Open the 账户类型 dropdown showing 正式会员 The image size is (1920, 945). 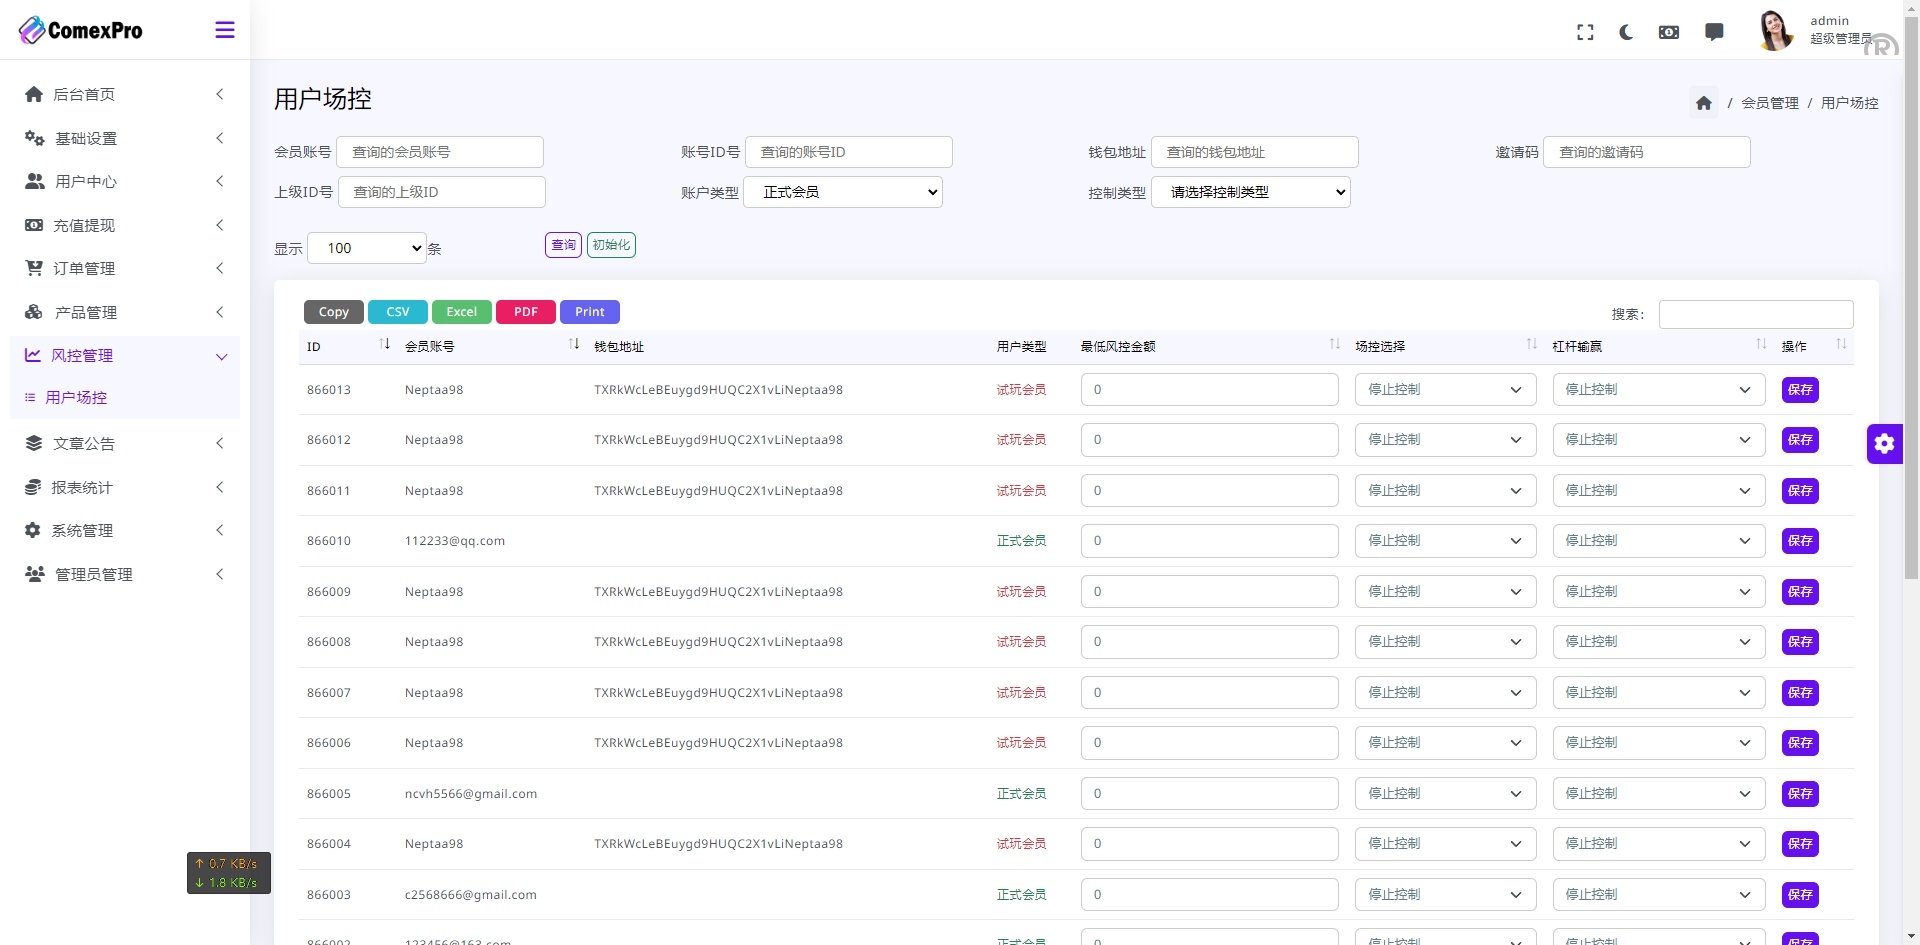tap(843, 191)
